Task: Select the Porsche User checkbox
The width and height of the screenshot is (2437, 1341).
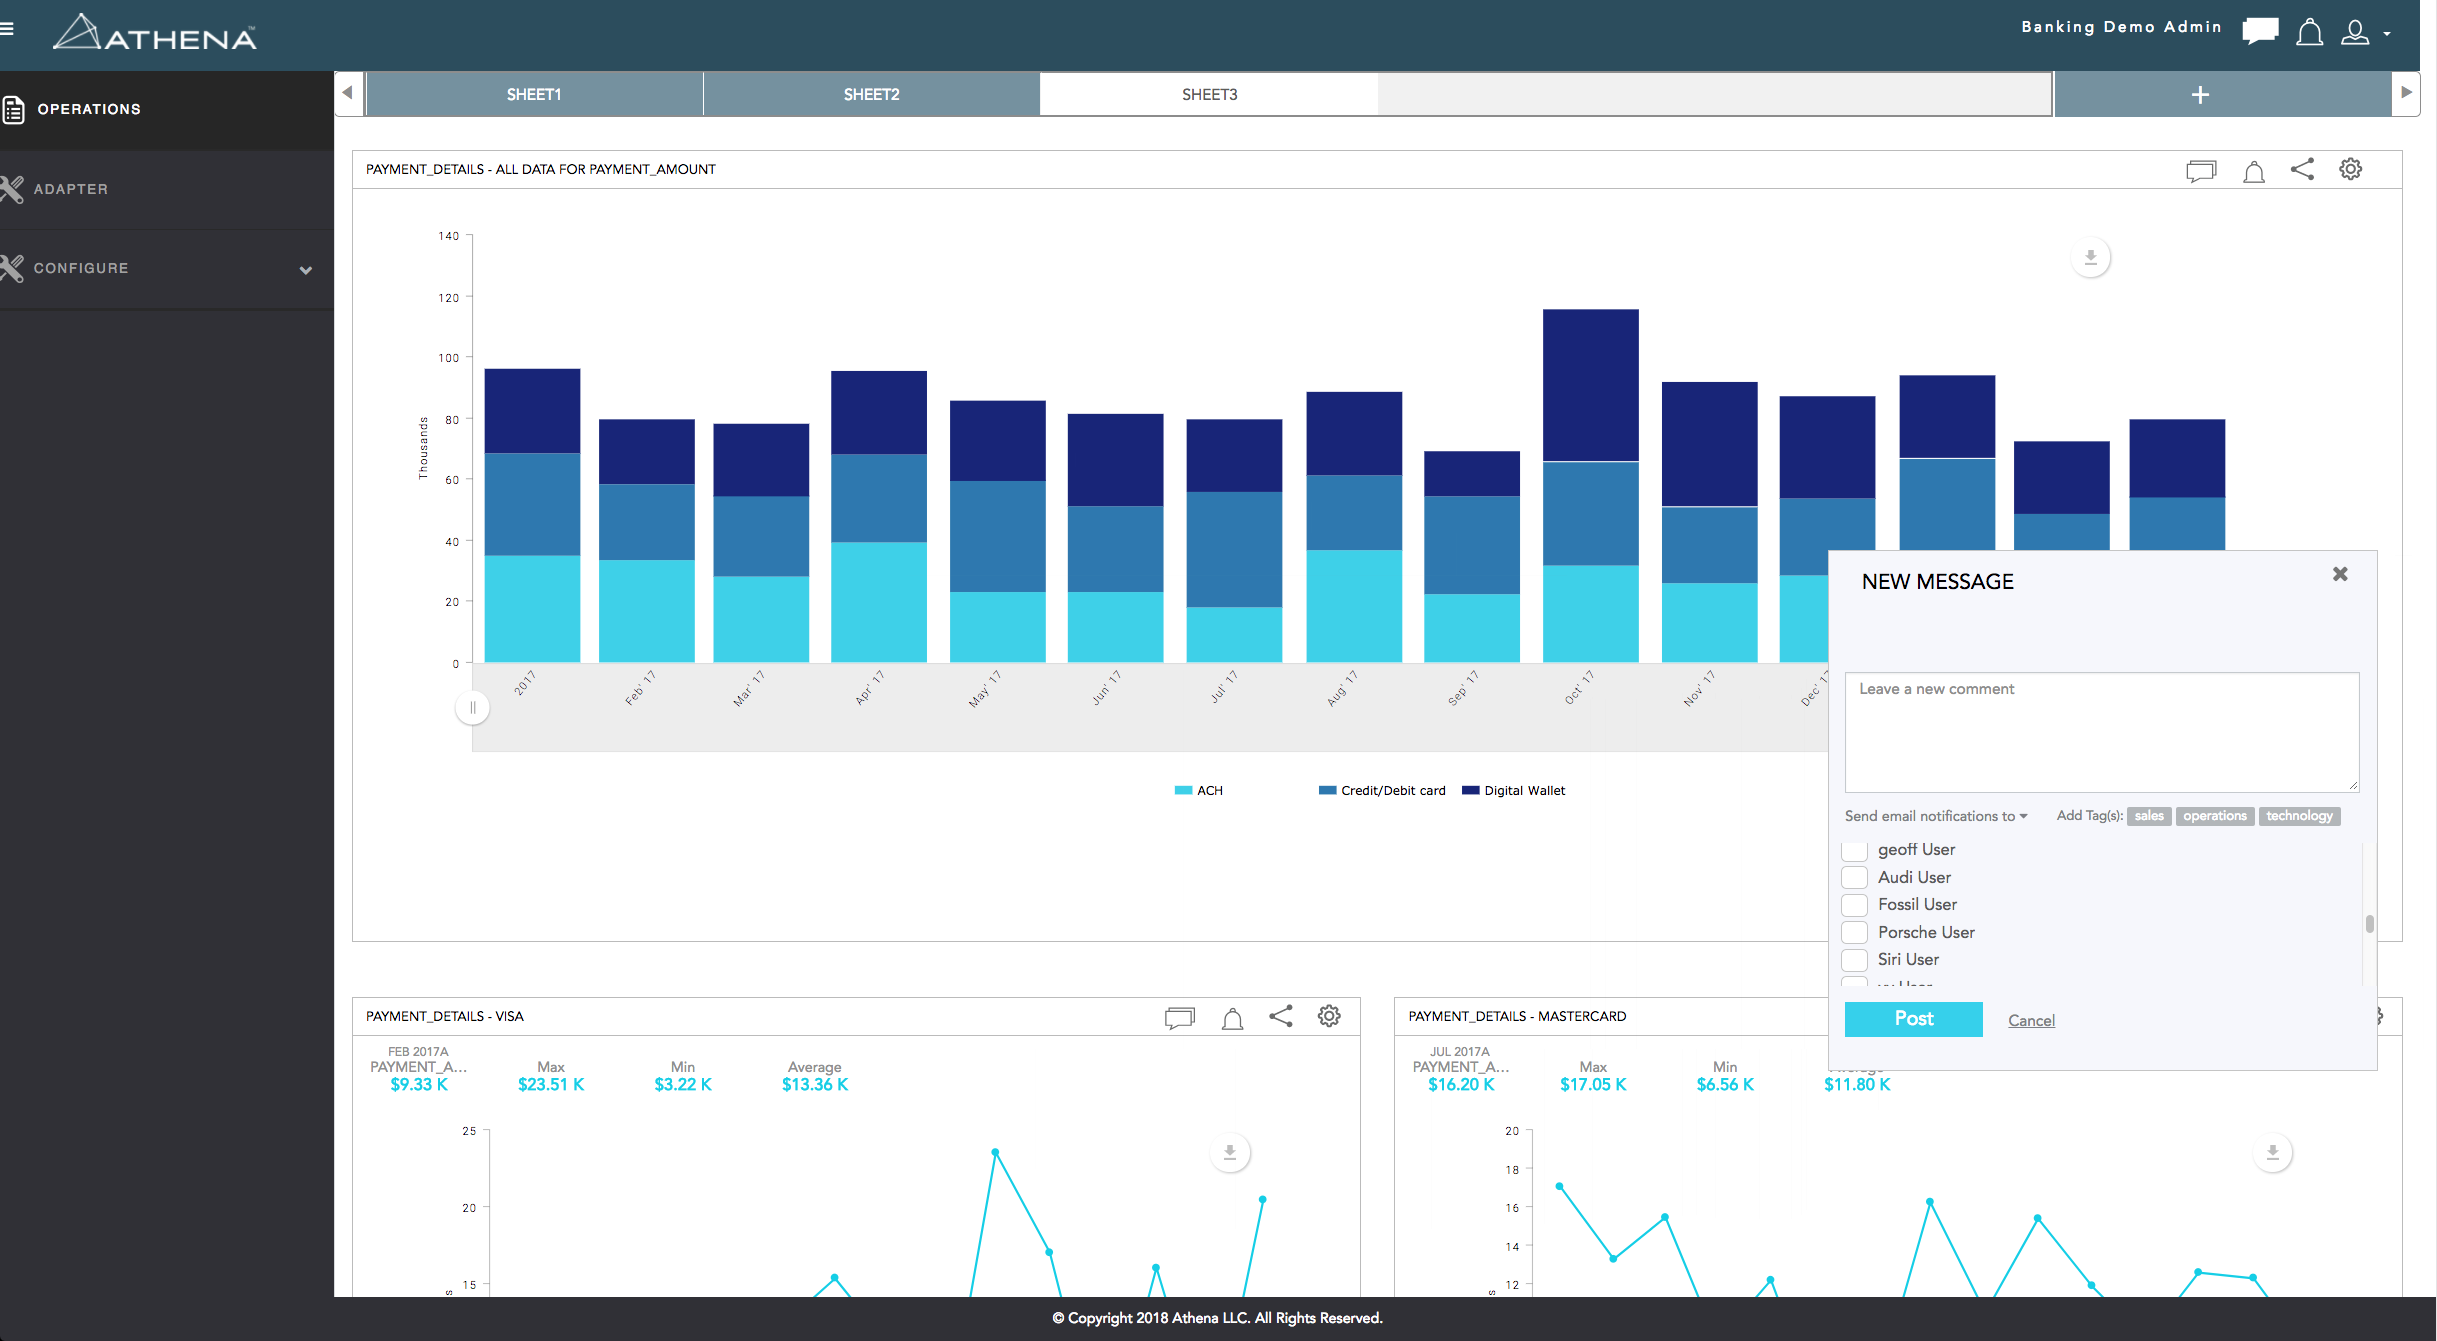Action: pyautogui.click(x=1854, y=932)
